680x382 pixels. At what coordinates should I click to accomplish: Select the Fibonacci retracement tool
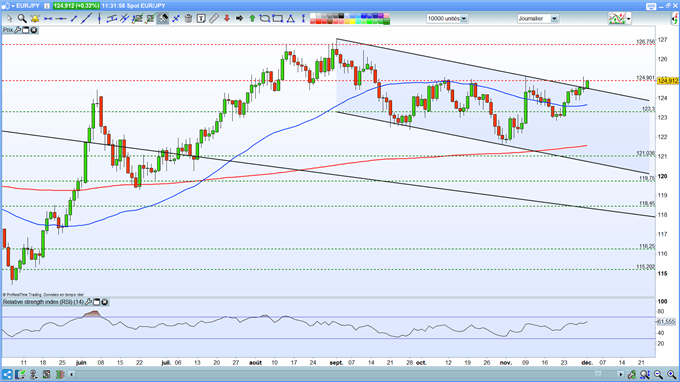coord(137,19)
